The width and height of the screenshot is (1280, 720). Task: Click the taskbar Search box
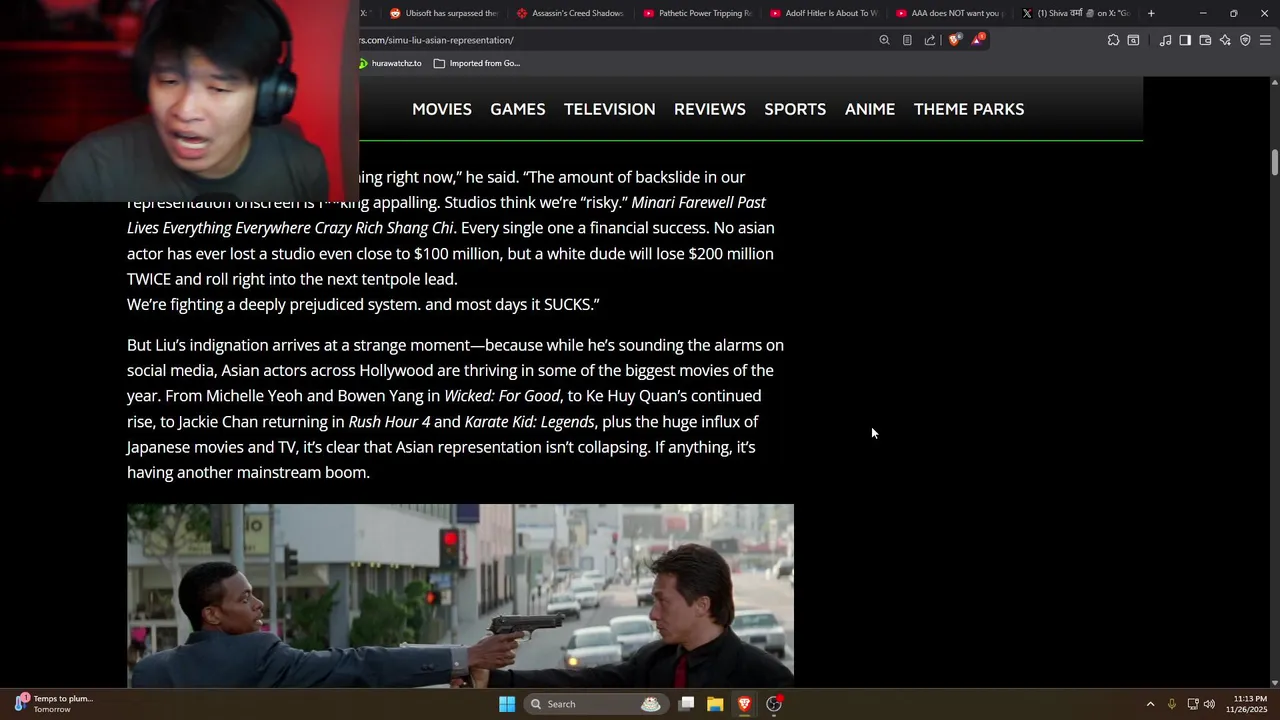point(596,704)
